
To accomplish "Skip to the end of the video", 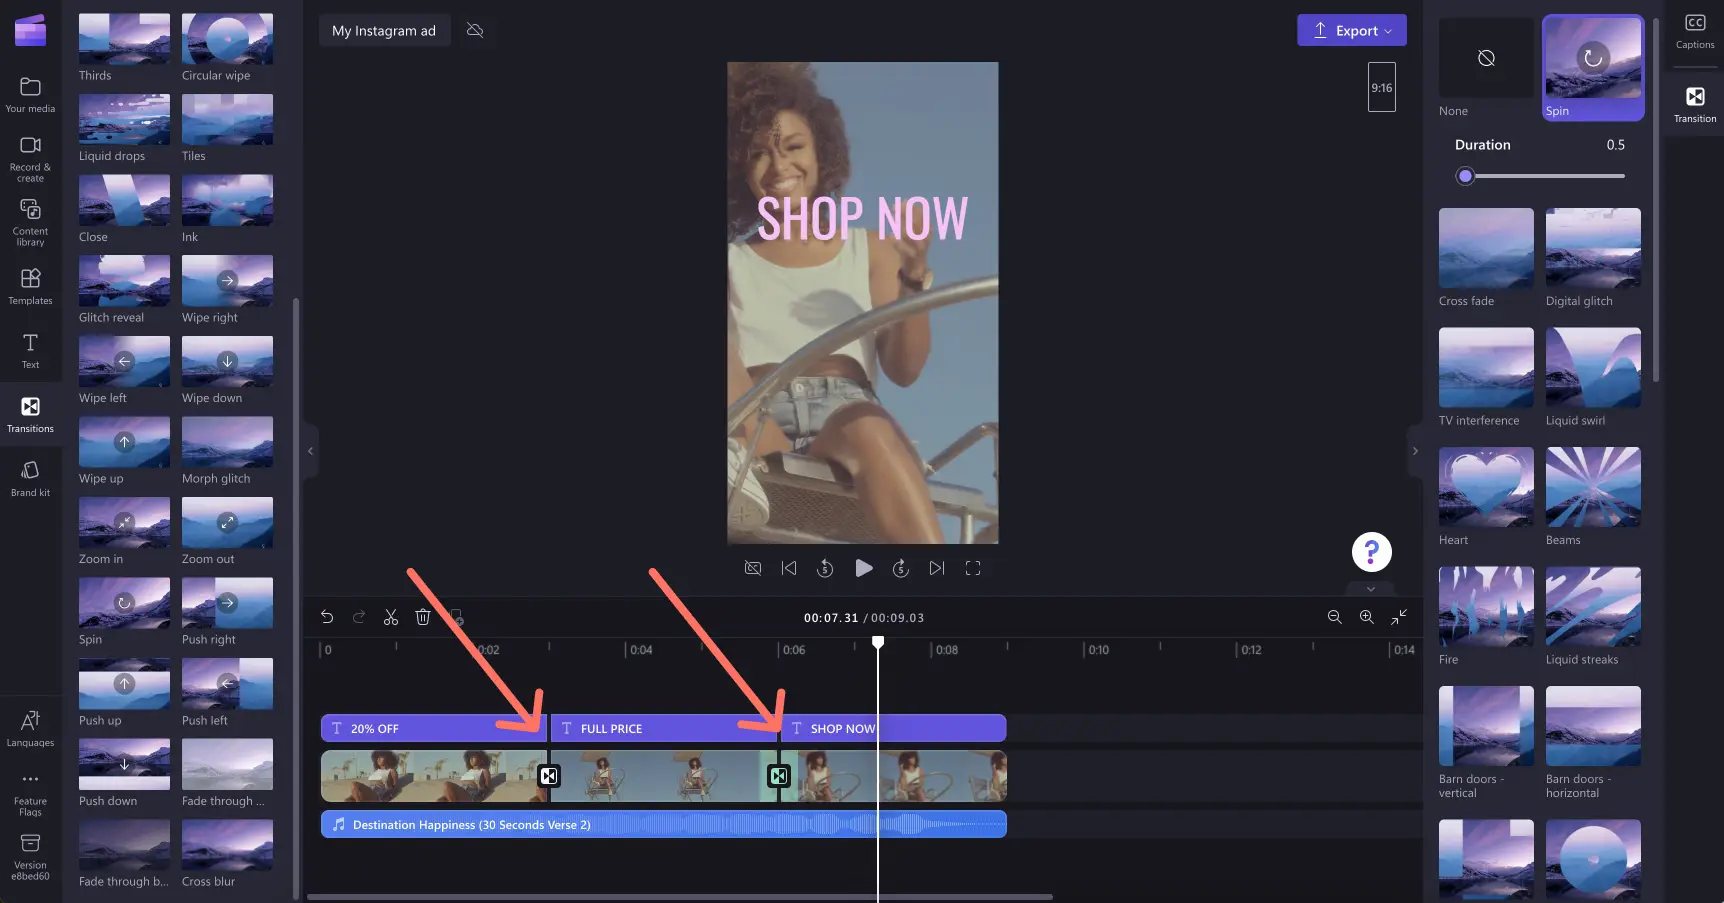I will pyautogui.click(x=937, y=568).
